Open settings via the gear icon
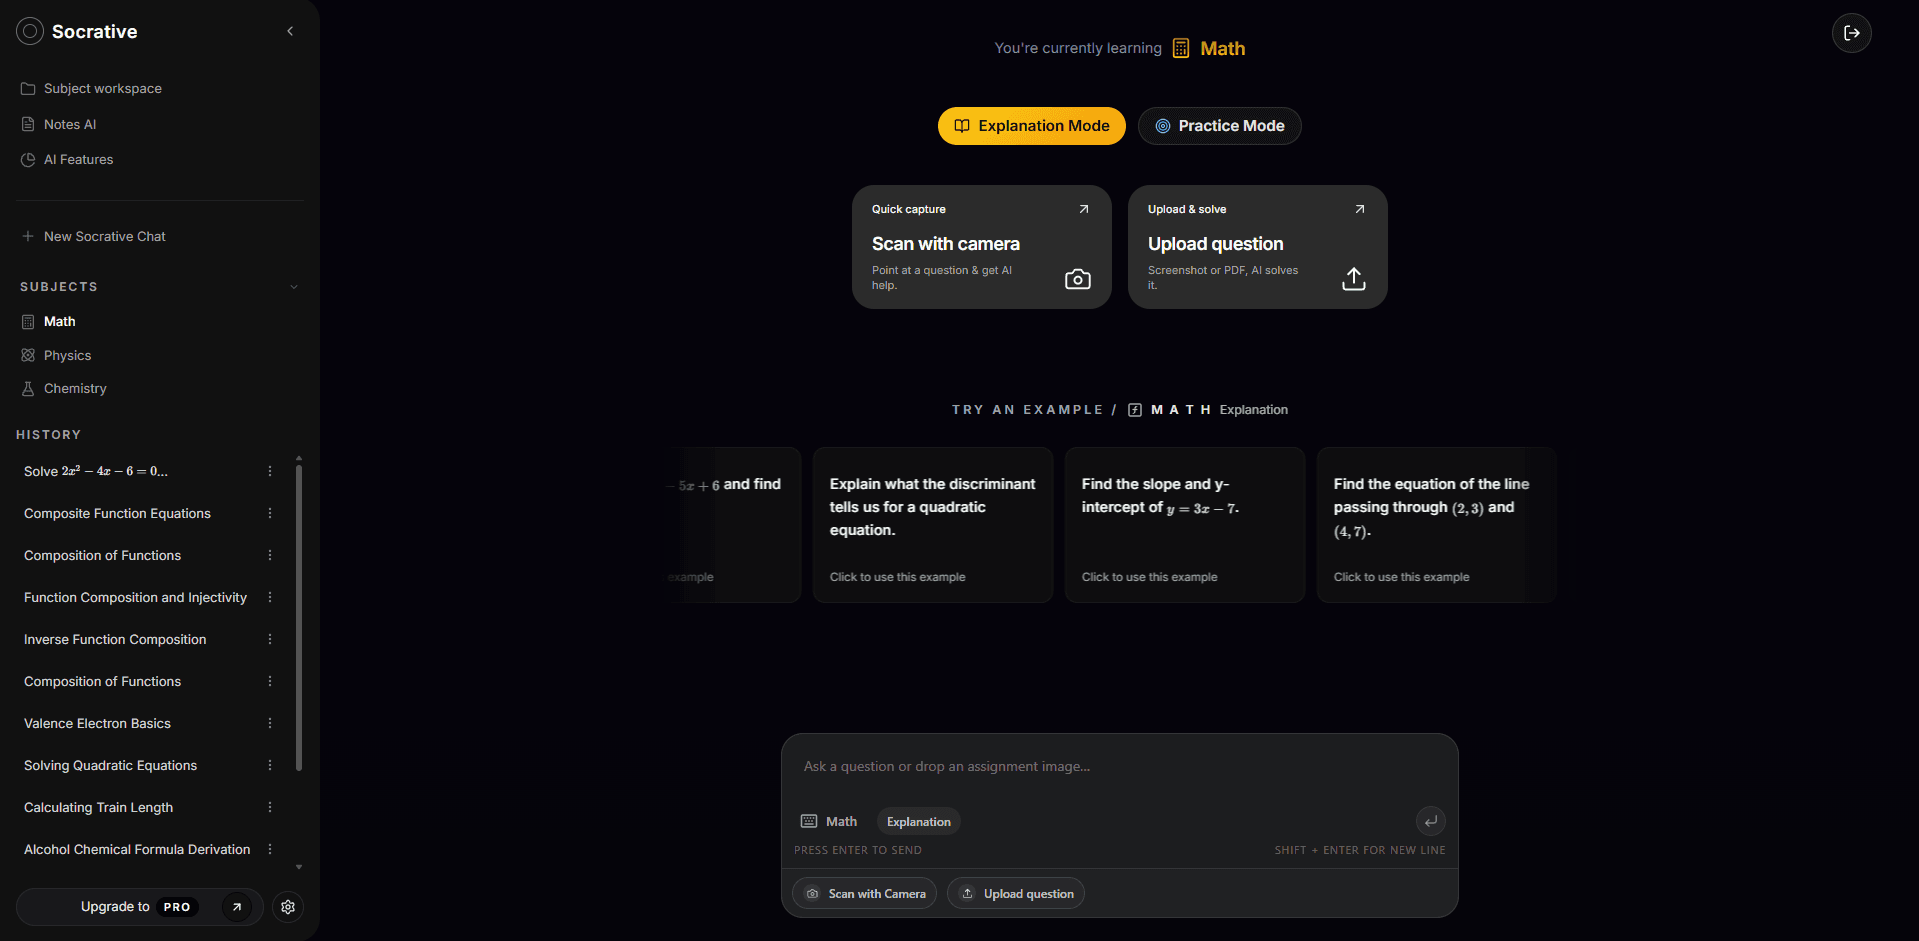This screenshot has width=1919, height=941. tap(288, 907)
